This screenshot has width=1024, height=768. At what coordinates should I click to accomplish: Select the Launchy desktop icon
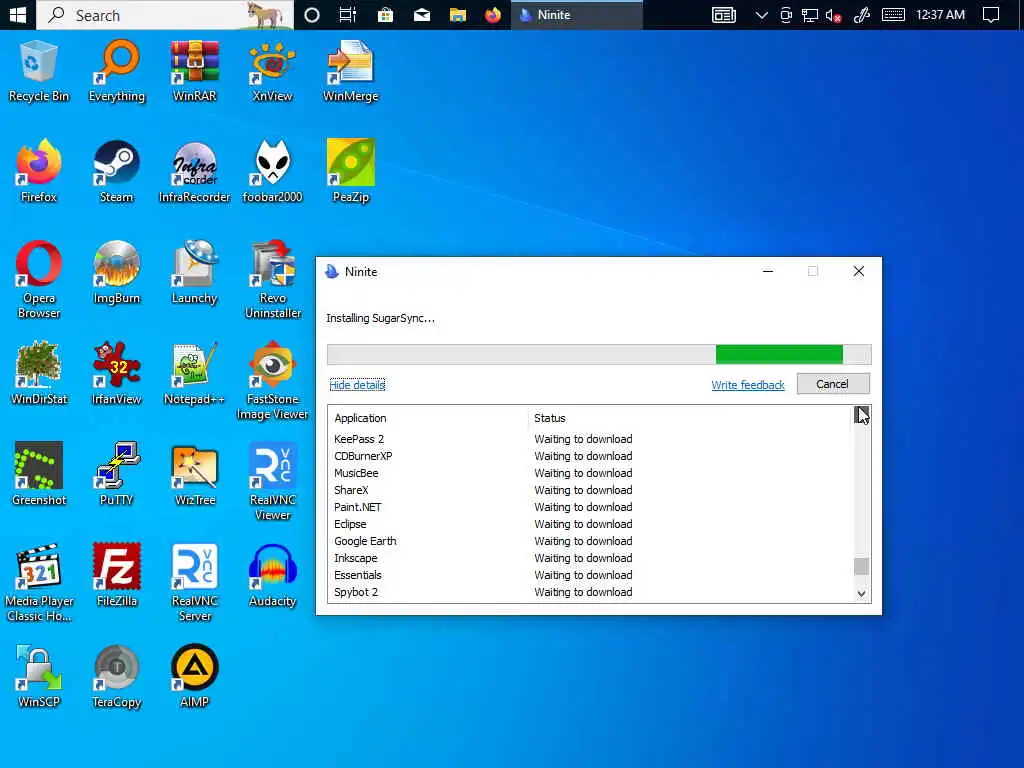[x=195, y=274]
